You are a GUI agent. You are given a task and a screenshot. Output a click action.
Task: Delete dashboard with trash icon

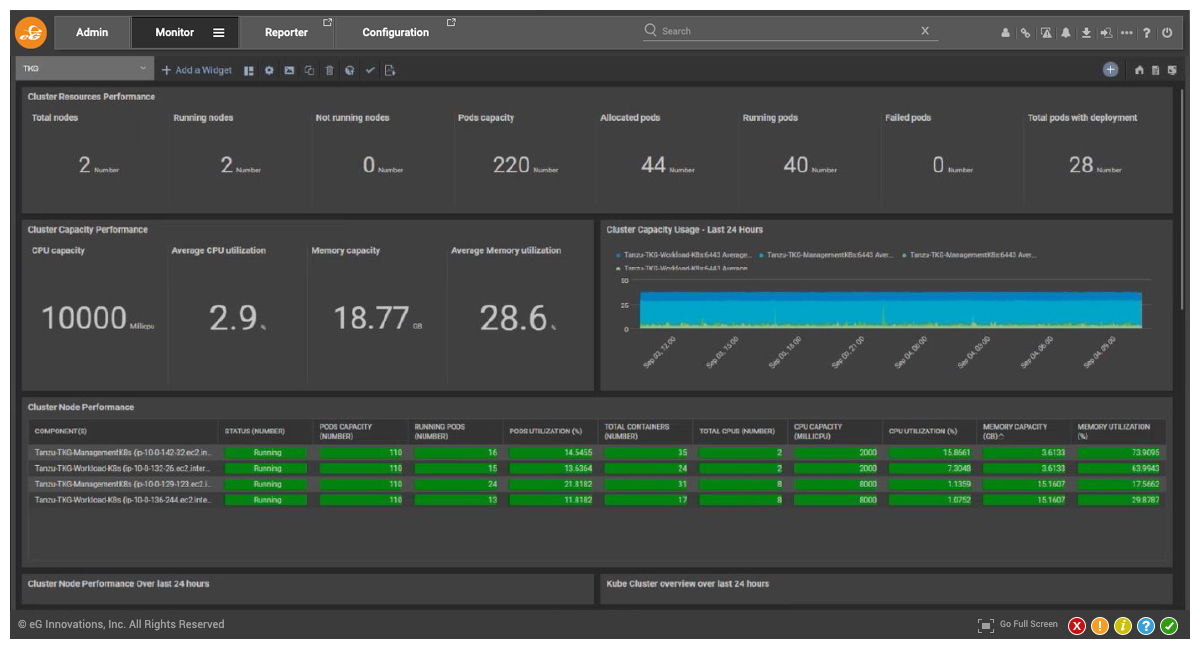(329, 70)
